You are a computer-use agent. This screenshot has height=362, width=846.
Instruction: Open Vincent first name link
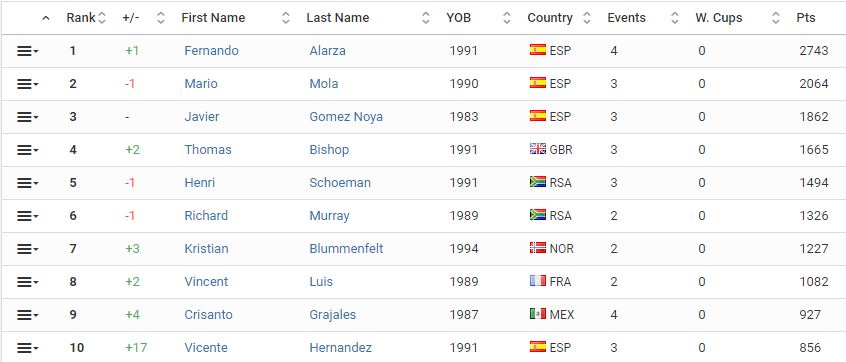click(206, 281)
